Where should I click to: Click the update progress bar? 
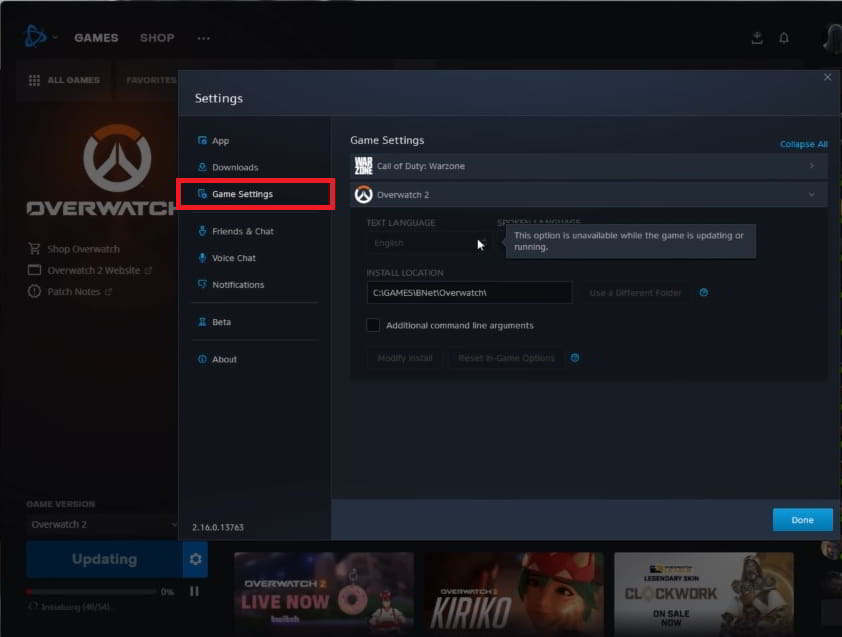pos(91,592)
